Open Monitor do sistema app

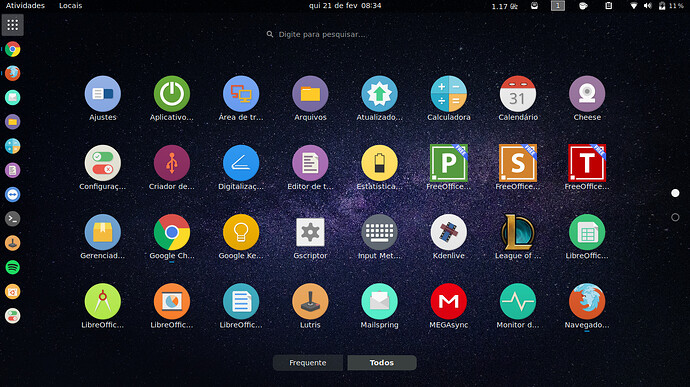518,301
